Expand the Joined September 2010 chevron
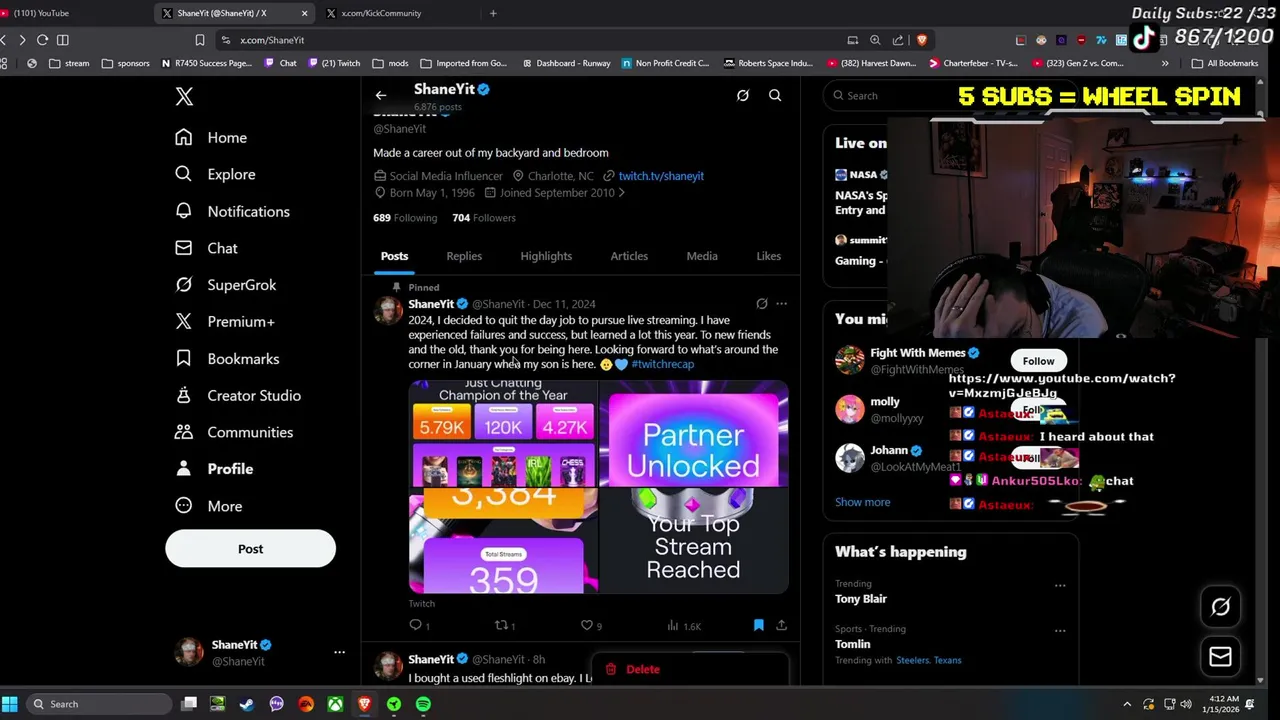Viewport: 1280px width, 720px height. tap(621, 193)
